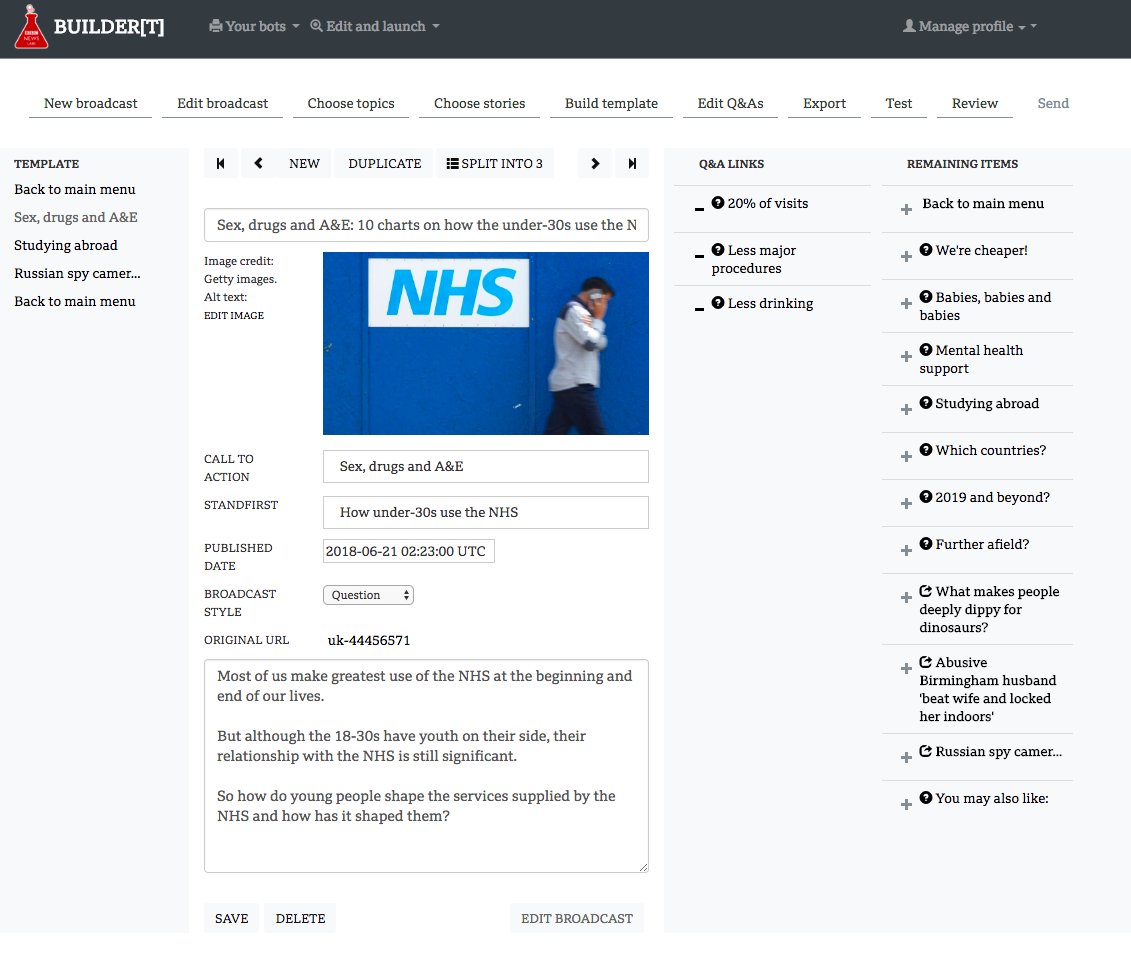
Task: Add 'Further afield?' with plus icon
Action: click(x=906, y=550)
